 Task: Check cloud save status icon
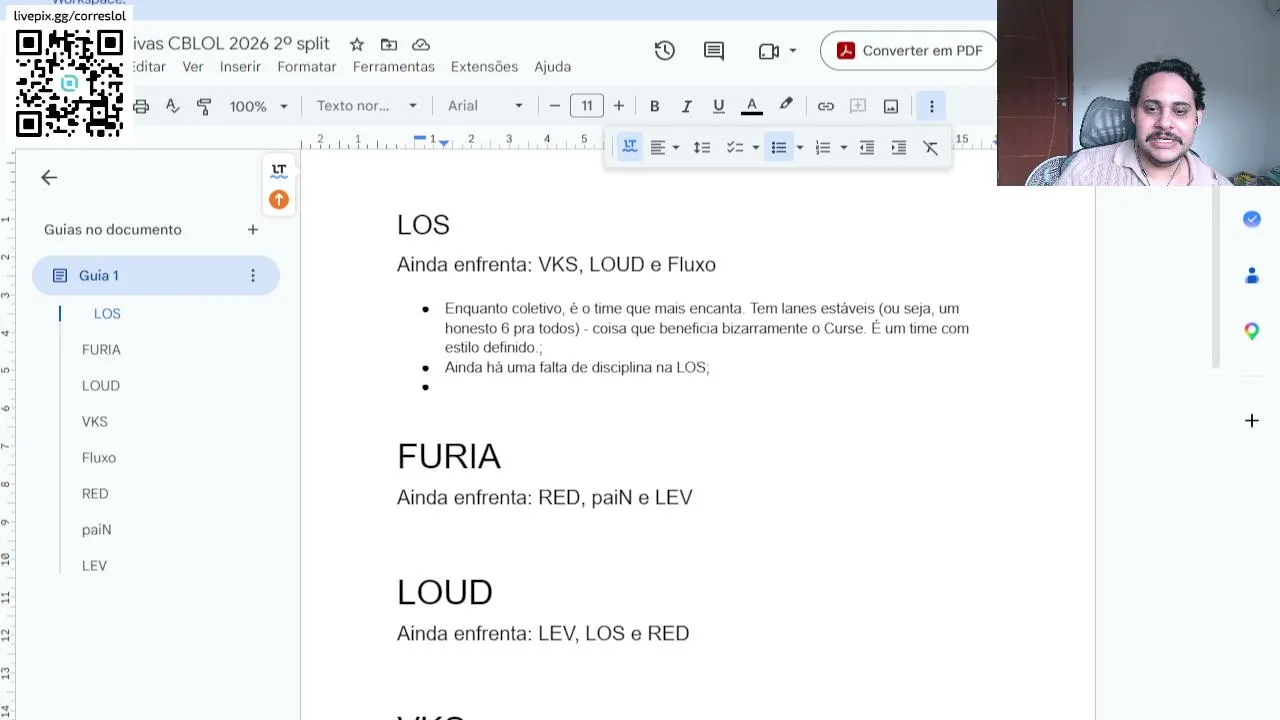tap(421, 45)
